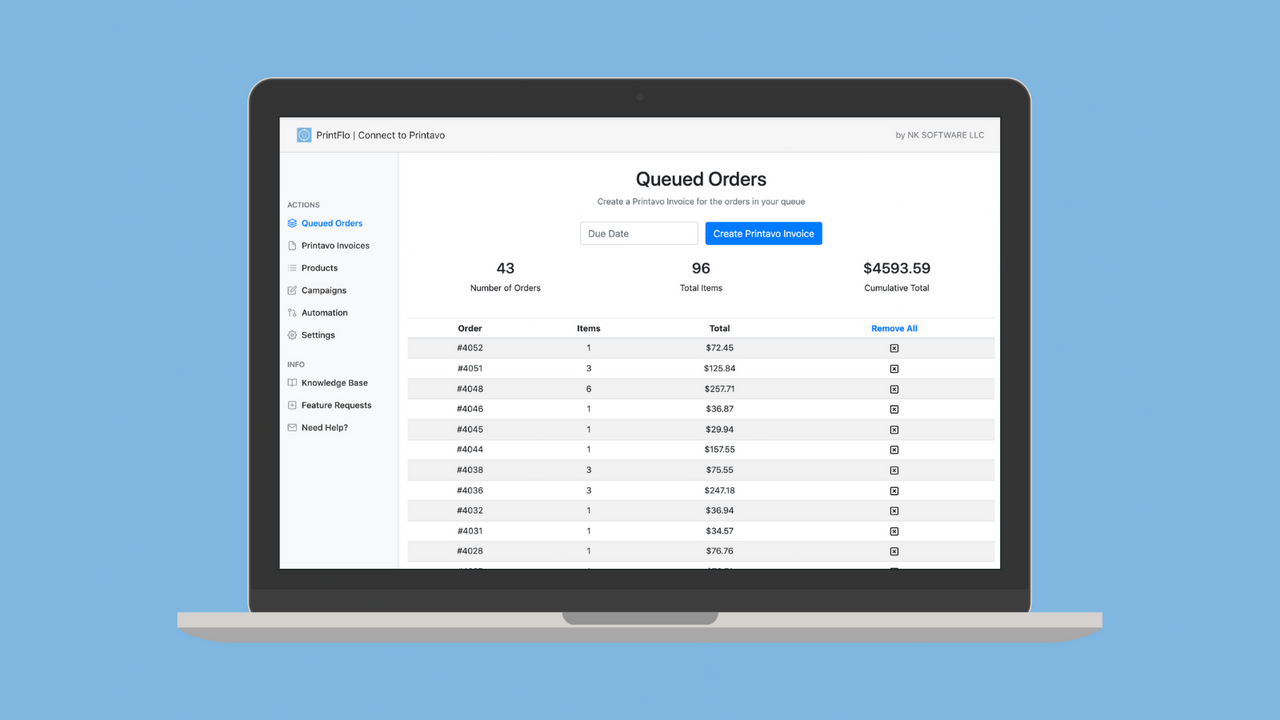The height and width of the screenshot is (720, 1280).
Task: Click the Due Date input field
Action: 638,233
